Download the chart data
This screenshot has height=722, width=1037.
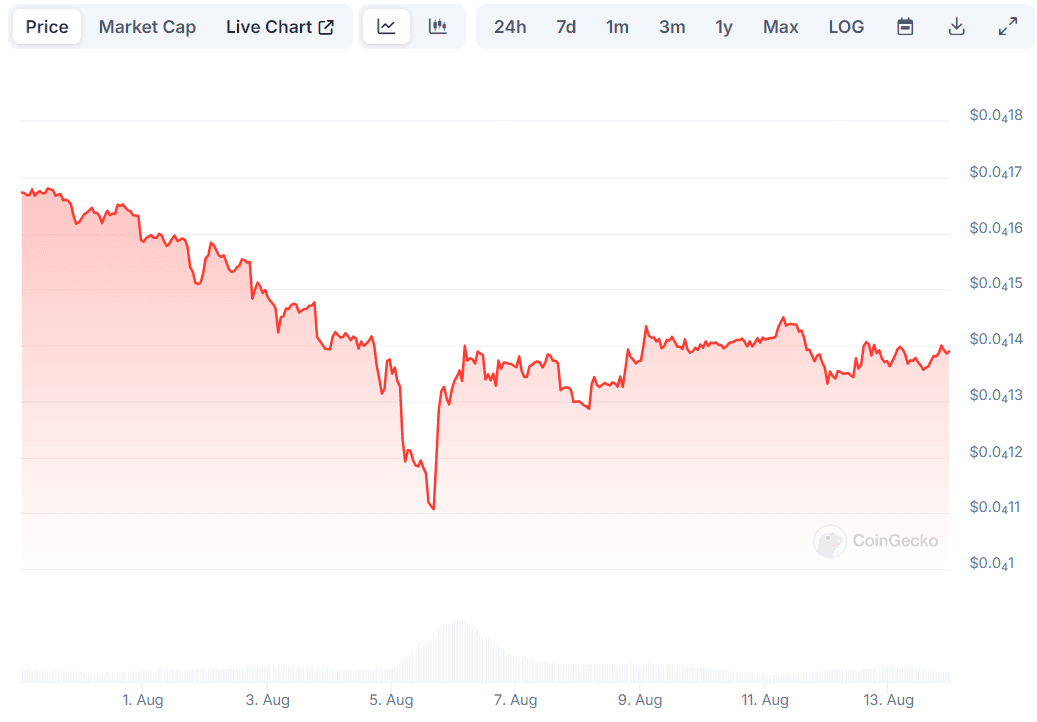tap(956, 27)
